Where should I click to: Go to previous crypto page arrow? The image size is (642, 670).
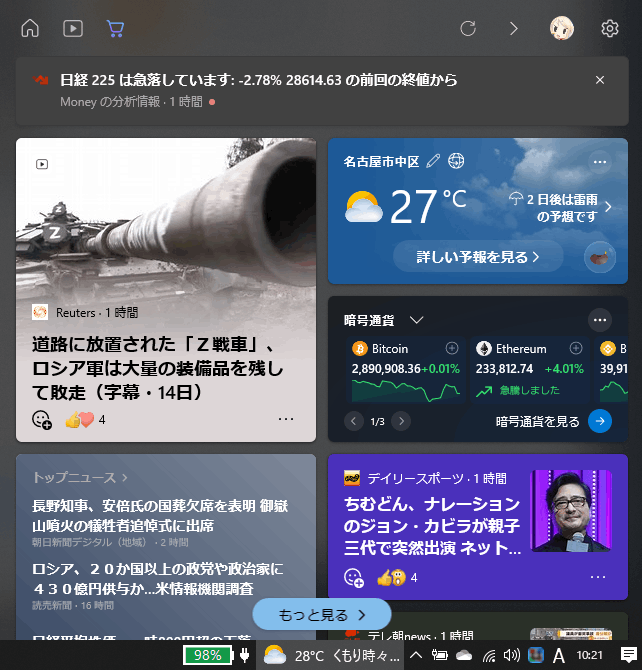[x=353, y=421]
